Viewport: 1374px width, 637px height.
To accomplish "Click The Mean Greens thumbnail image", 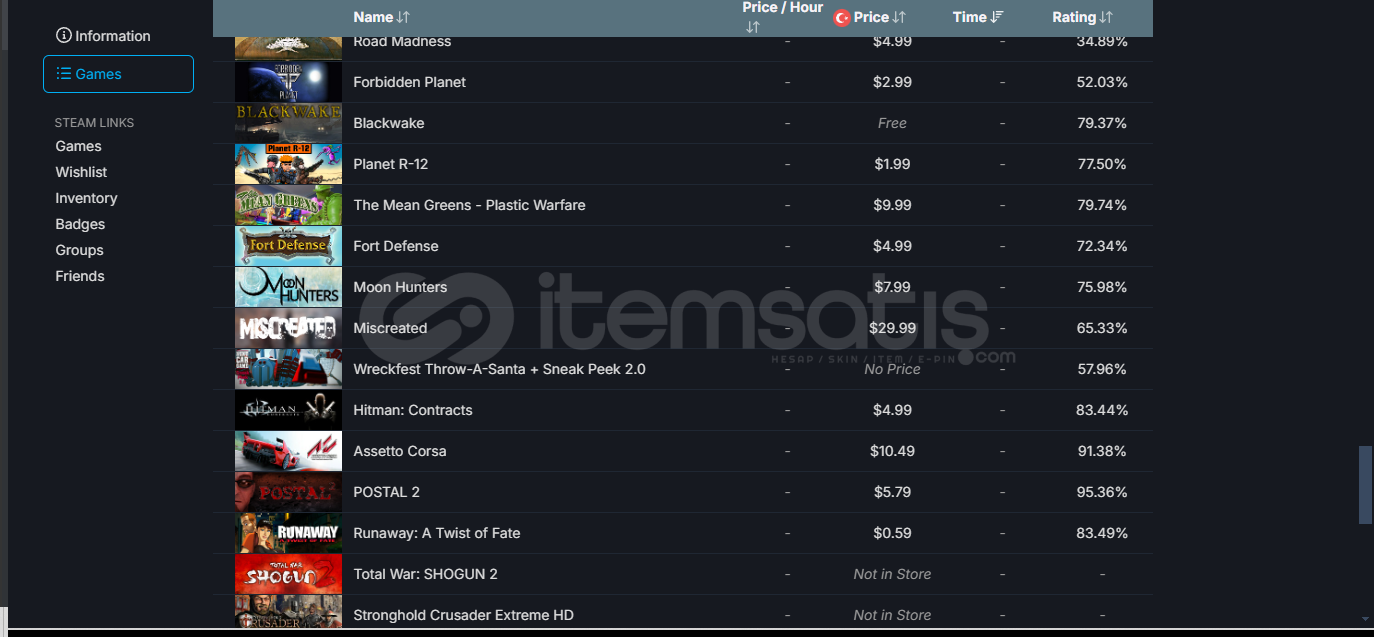I will coord(288,205).
